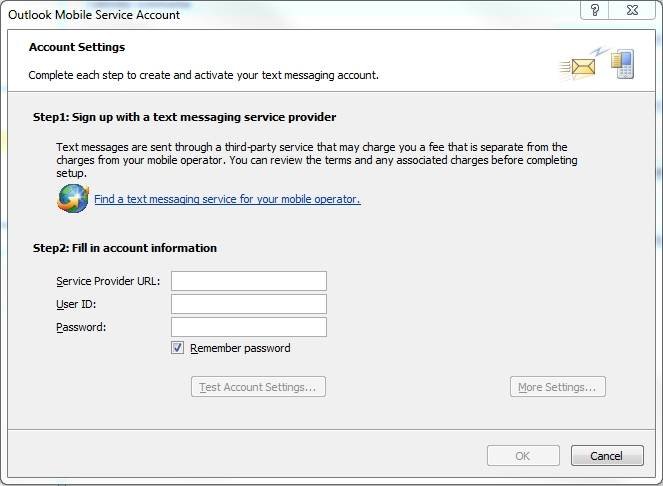The height and width of the screenshot is (486, 663).
Task: Click the Step2 Fill in account information heading
Action: (125, 248)
